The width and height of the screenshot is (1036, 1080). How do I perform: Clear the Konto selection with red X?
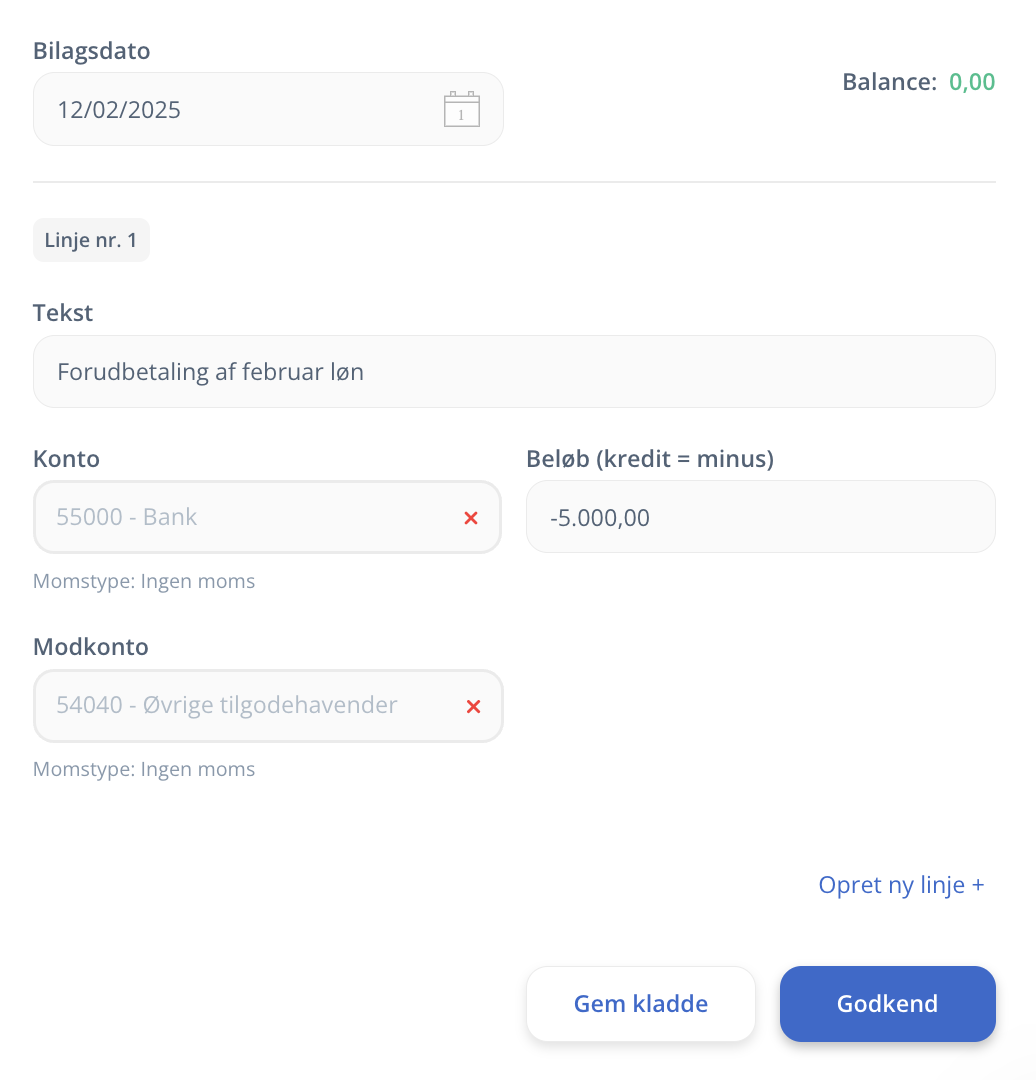(x=471, y=518)
